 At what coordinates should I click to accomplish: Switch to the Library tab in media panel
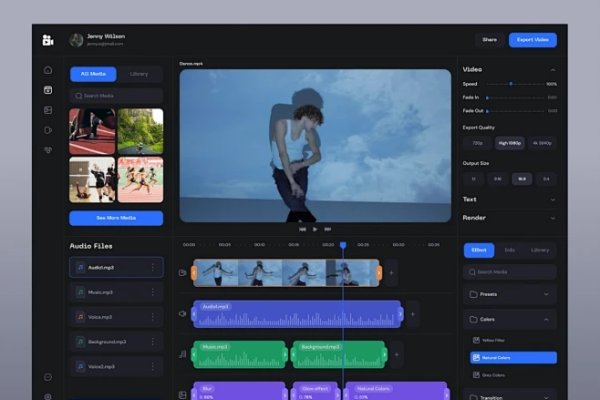pos(139,74)
